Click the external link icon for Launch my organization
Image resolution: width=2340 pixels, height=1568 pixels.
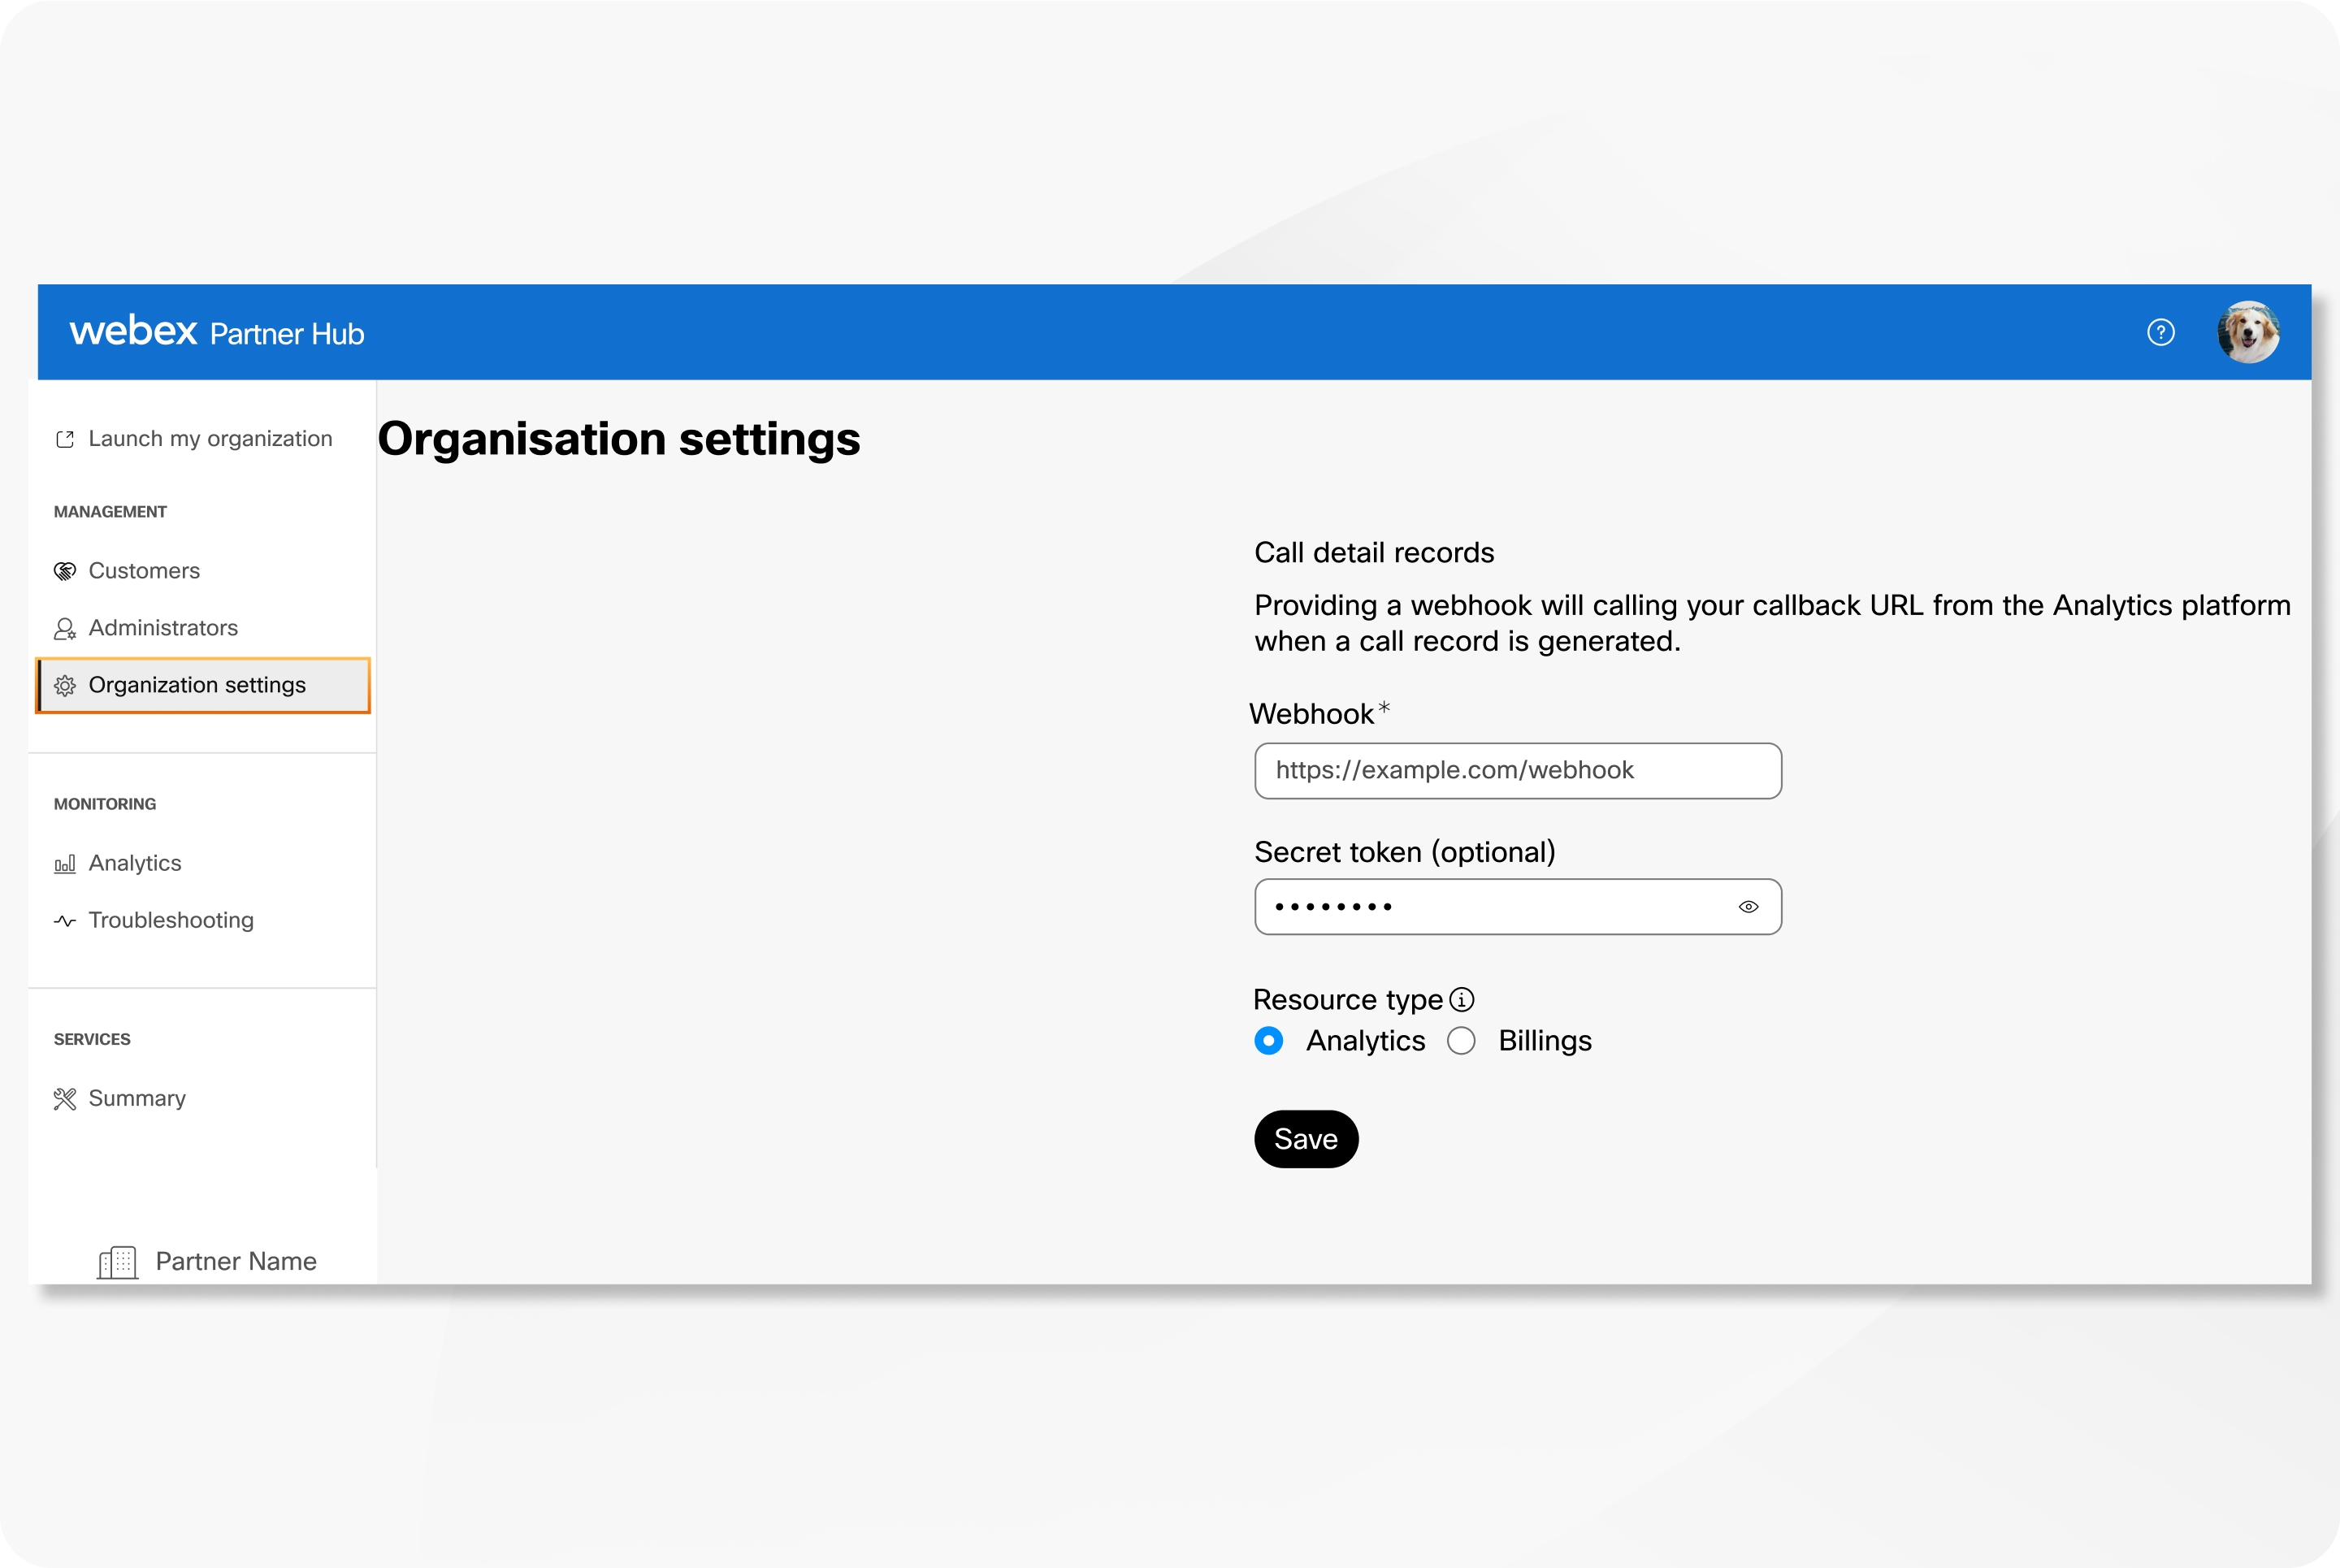(x=64, y=438)
